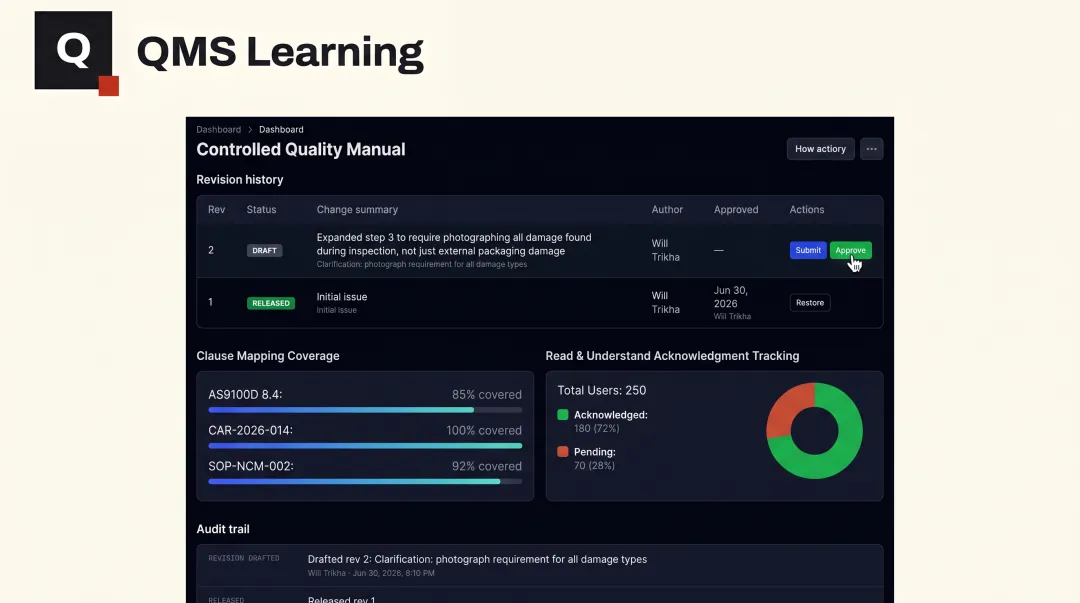
Task: Click the Rev column header
Action: click(x=216, y=209)
